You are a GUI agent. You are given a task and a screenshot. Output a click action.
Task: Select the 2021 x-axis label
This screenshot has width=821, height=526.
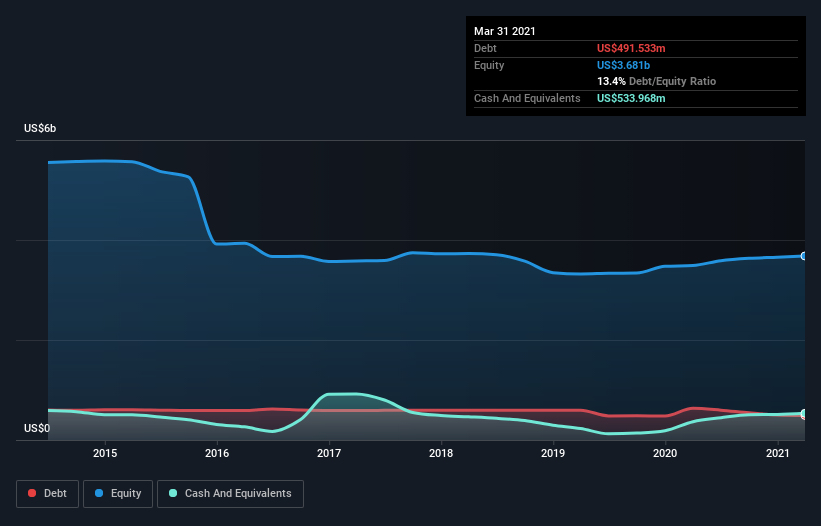pos(778,453)
